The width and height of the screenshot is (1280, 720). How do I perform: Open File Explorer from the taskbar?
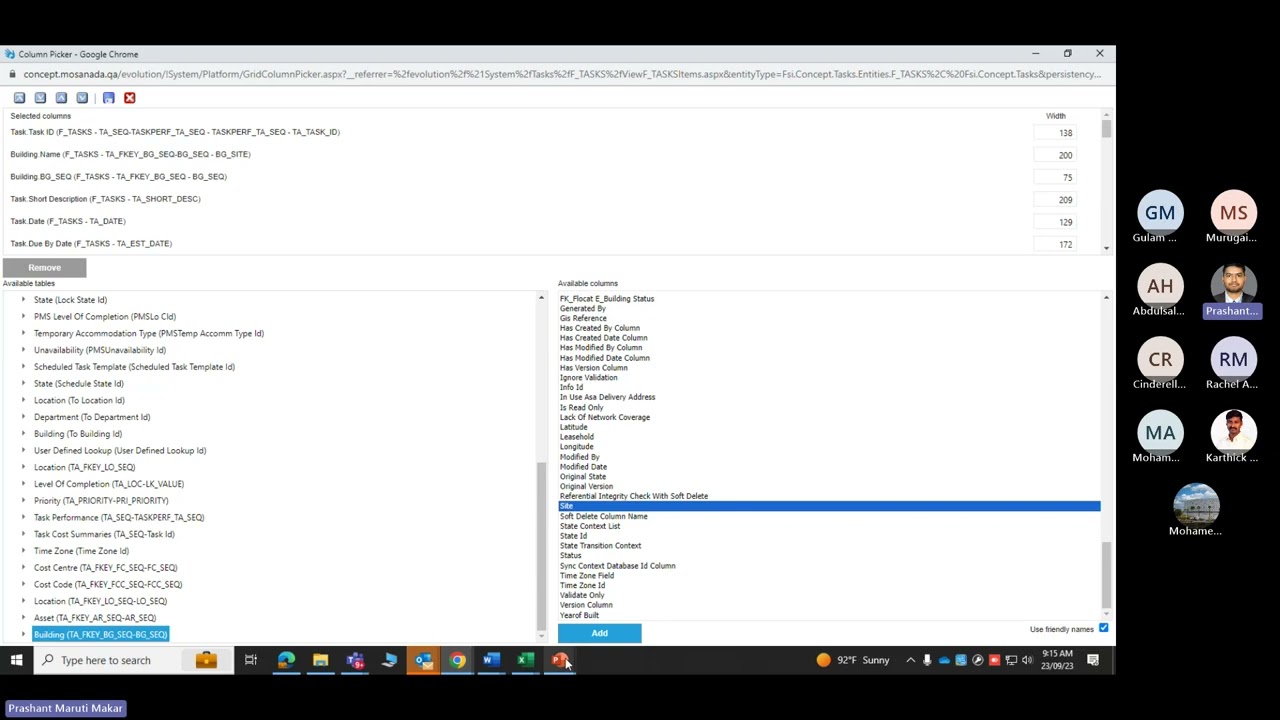pyautogui.click(x=320, y=660)
